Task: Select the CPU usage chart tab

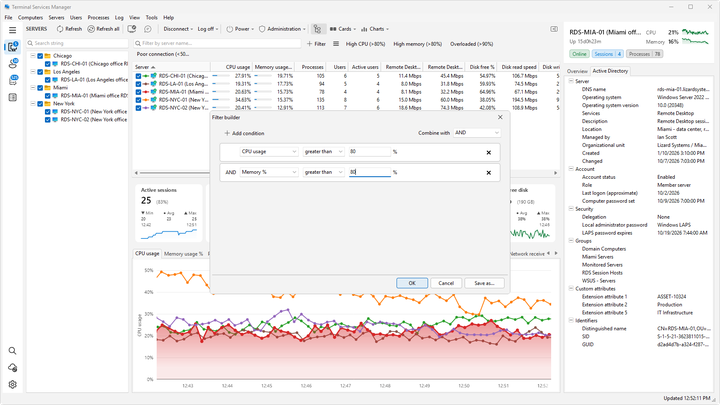Action: pos(147,253)
